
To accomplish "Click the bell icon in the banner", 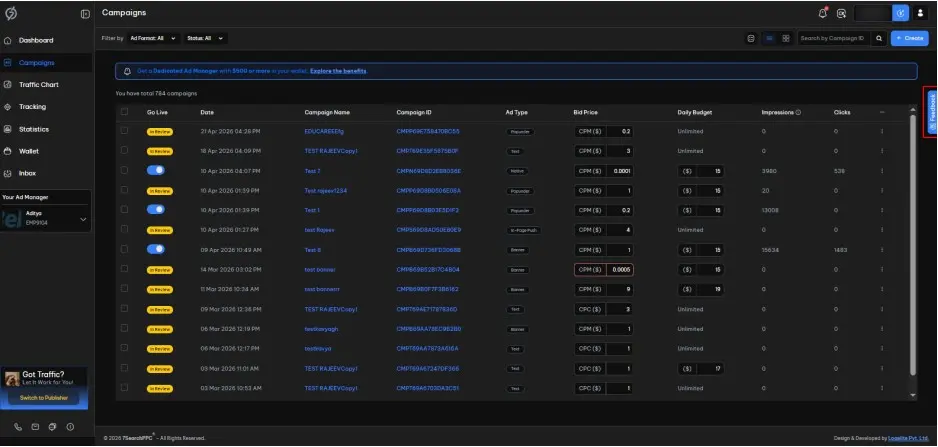I will pyautogui.click(x=127, y=71).
